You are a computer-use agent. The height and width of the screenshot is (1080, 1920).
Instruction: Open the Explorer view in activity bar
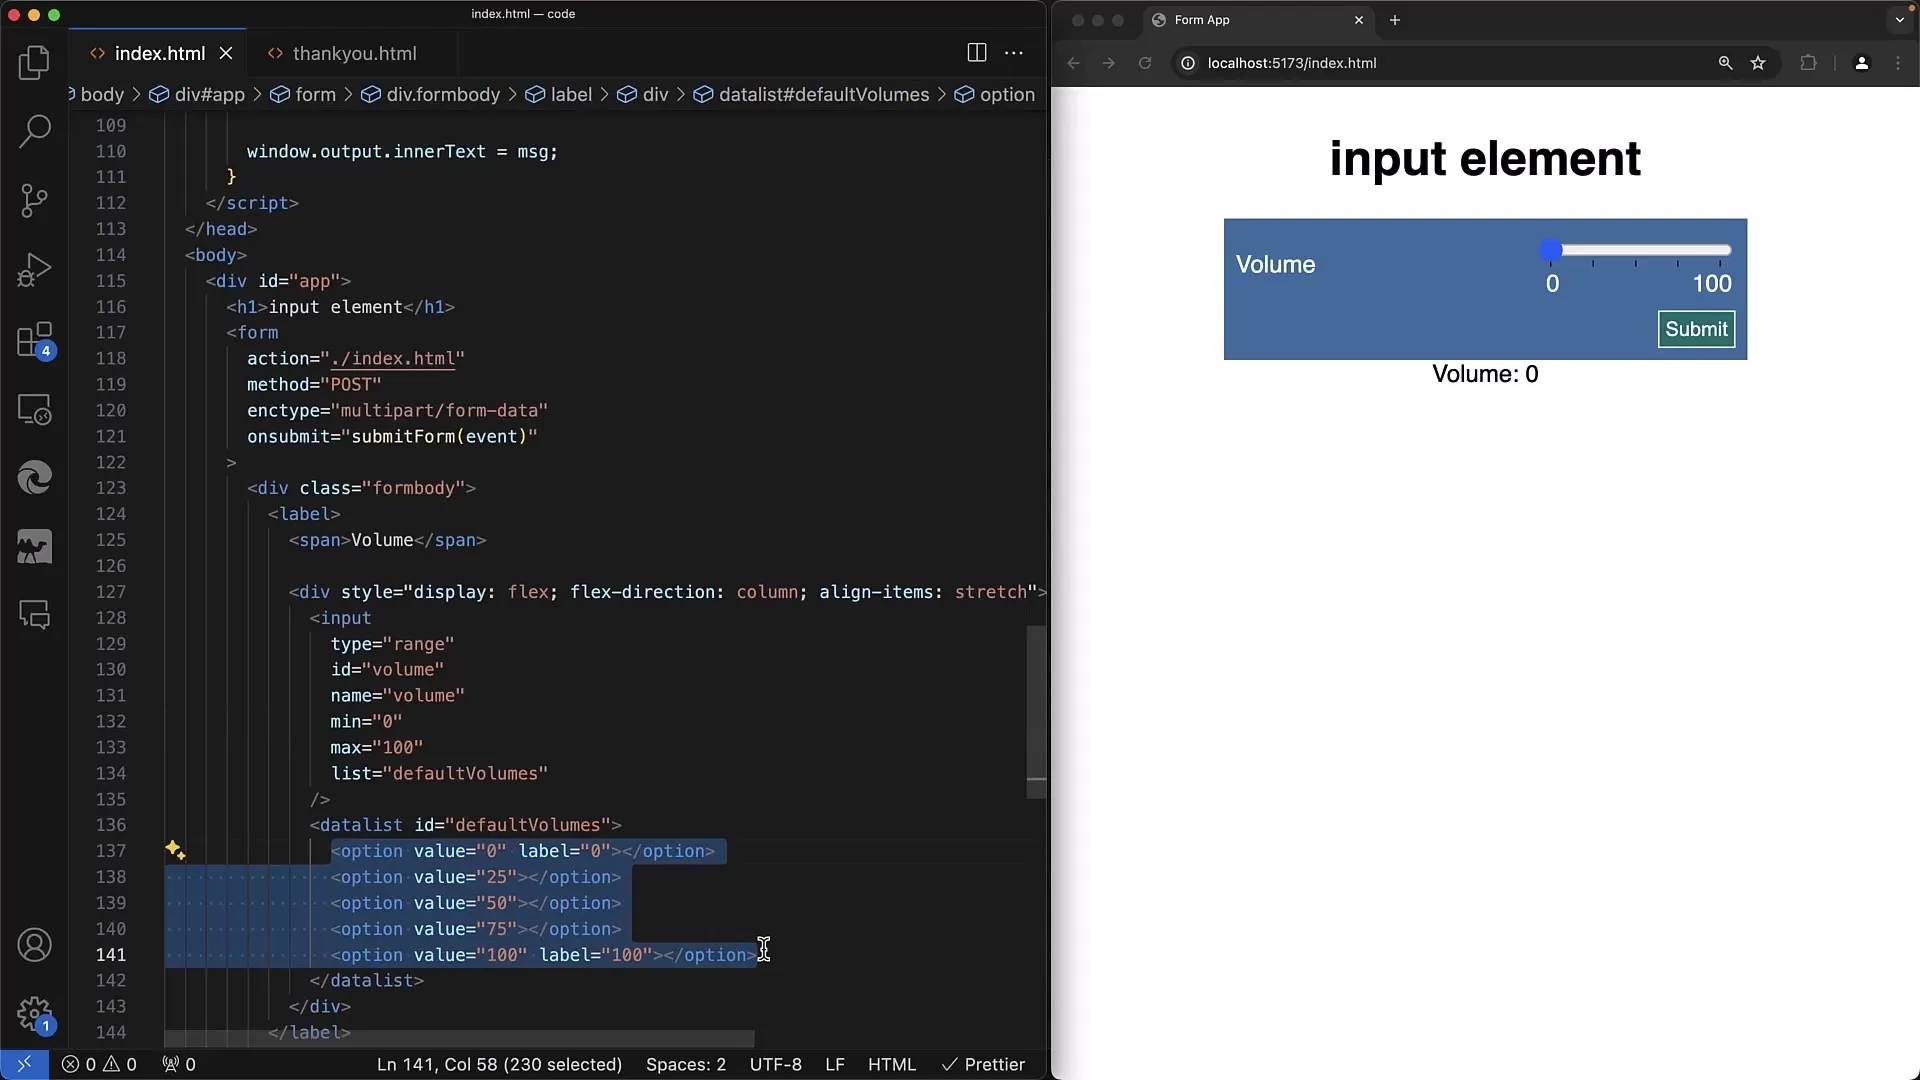coord(34,62)
